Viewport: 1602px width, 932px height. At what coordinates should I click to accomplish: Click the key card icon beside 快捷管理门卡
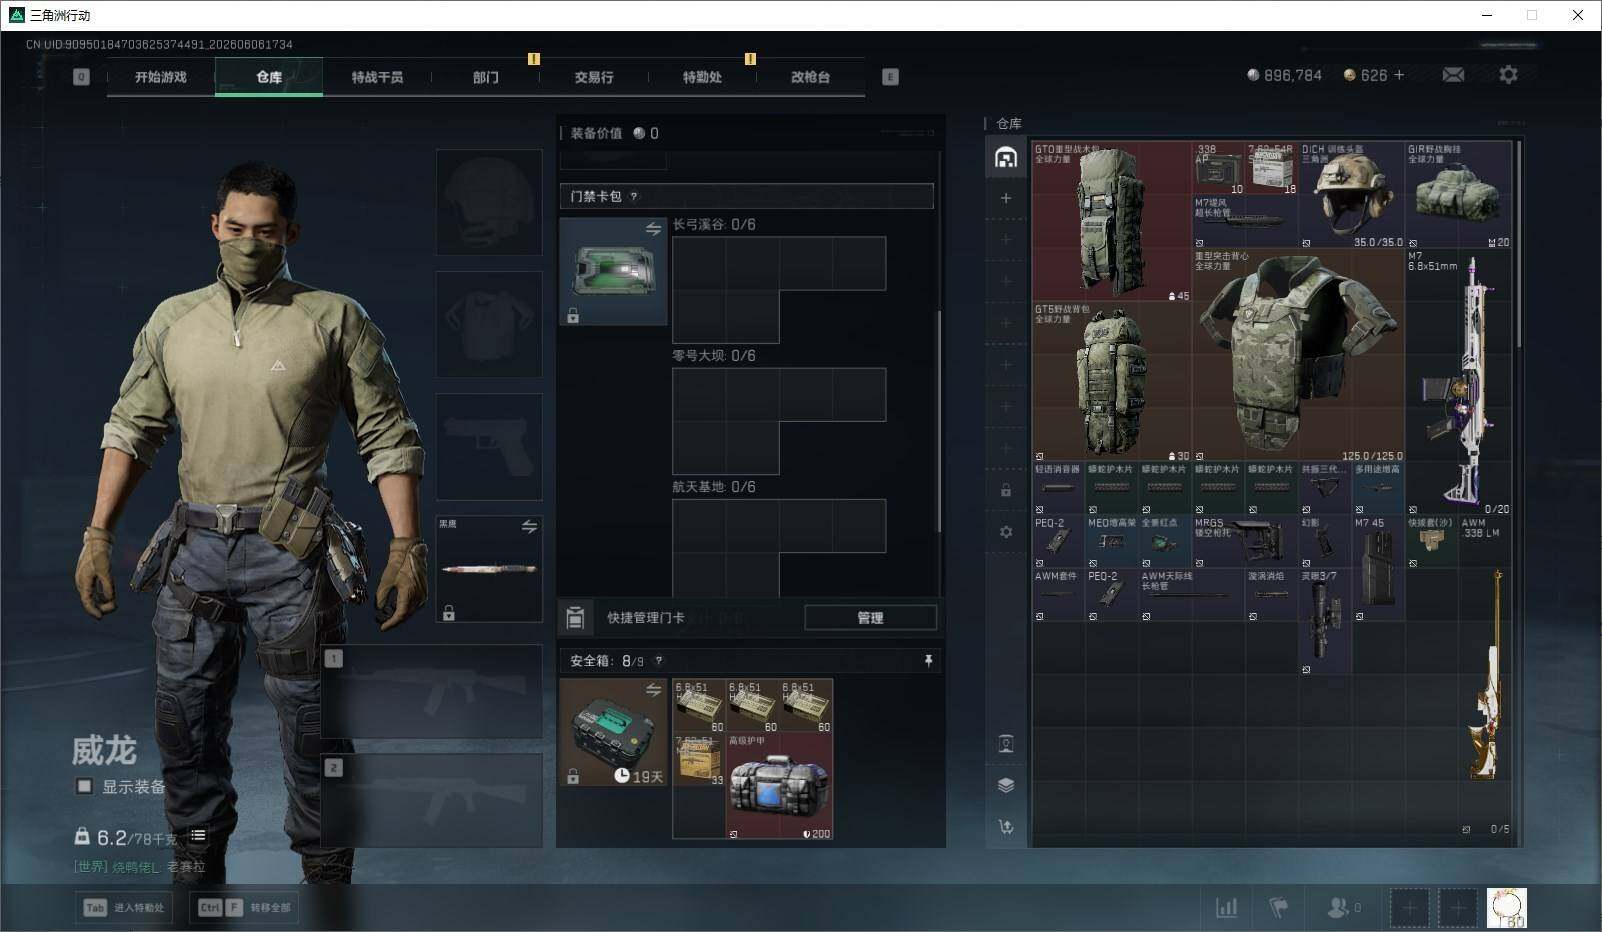point(575,618)
